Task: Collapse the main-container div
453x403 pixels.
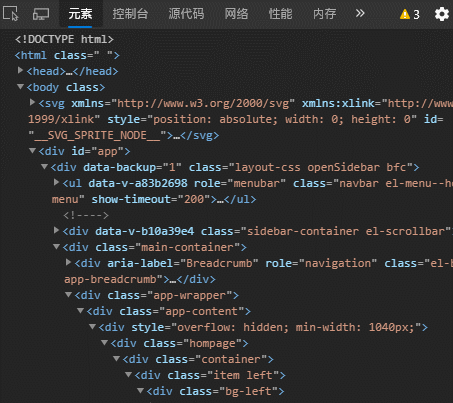Action: pos(56,247)
